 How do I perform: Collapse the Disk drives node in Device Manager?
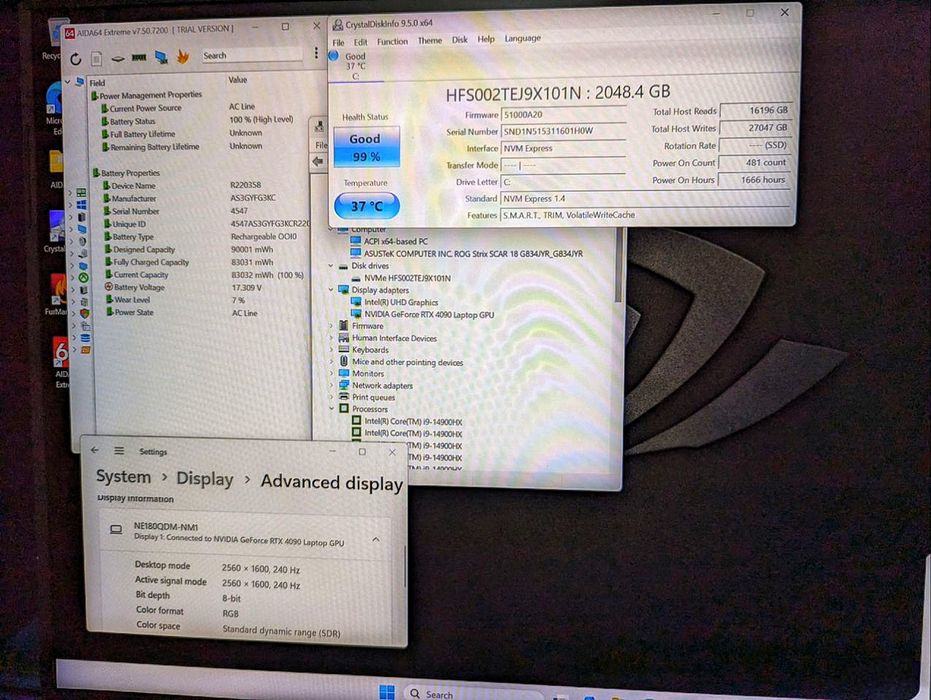tap(331, 266)
